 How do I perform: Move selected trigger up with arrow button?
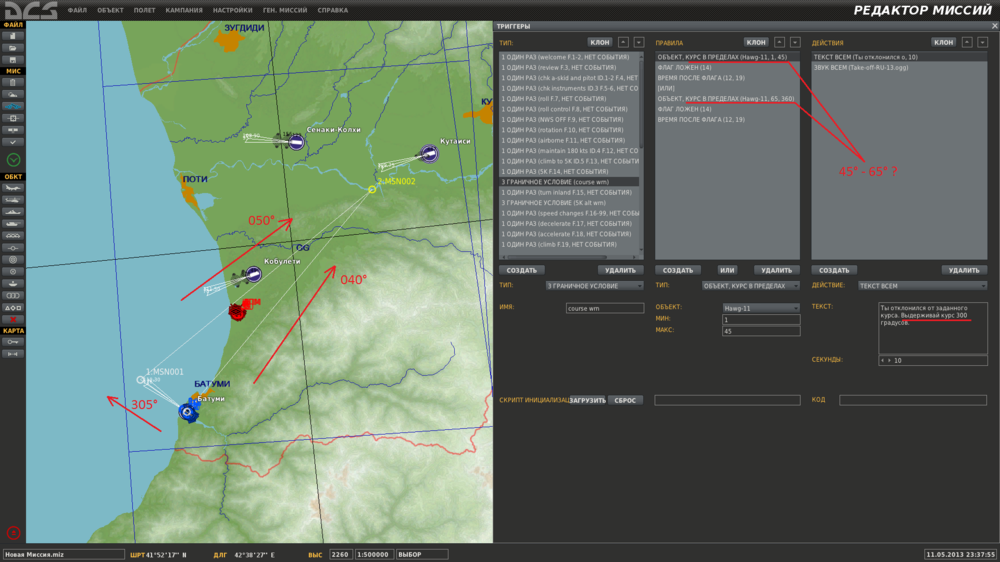tap(623, 43)
